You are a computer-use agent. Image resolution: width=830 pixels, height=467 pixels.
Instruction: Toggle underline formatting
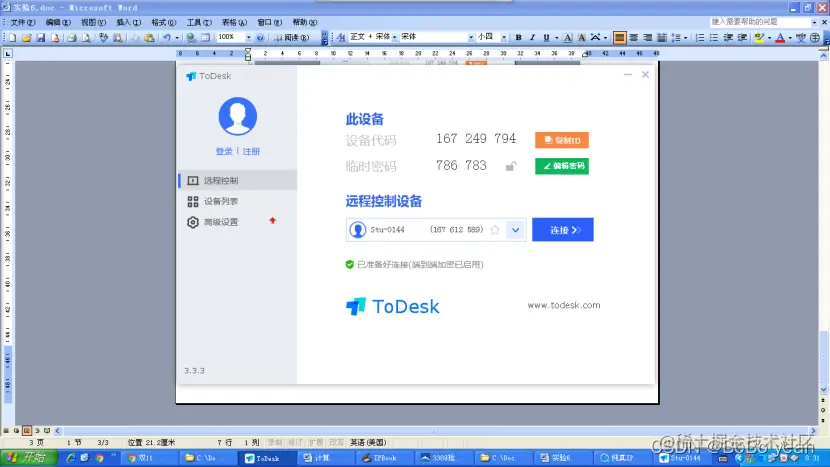pyautogui.click(x=546, y=38)
